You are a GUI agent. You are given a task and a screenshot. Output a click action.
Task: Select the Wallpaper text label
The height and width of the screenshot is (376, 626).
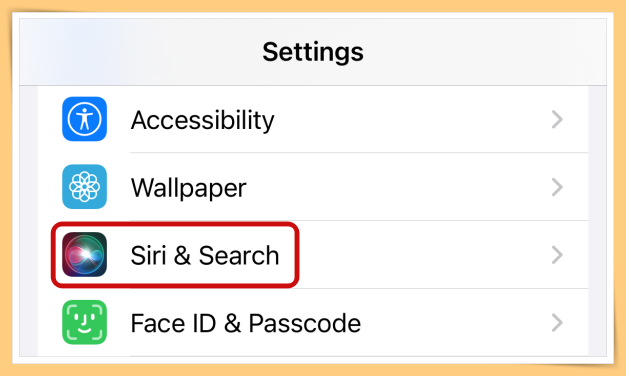pos(188,188)
